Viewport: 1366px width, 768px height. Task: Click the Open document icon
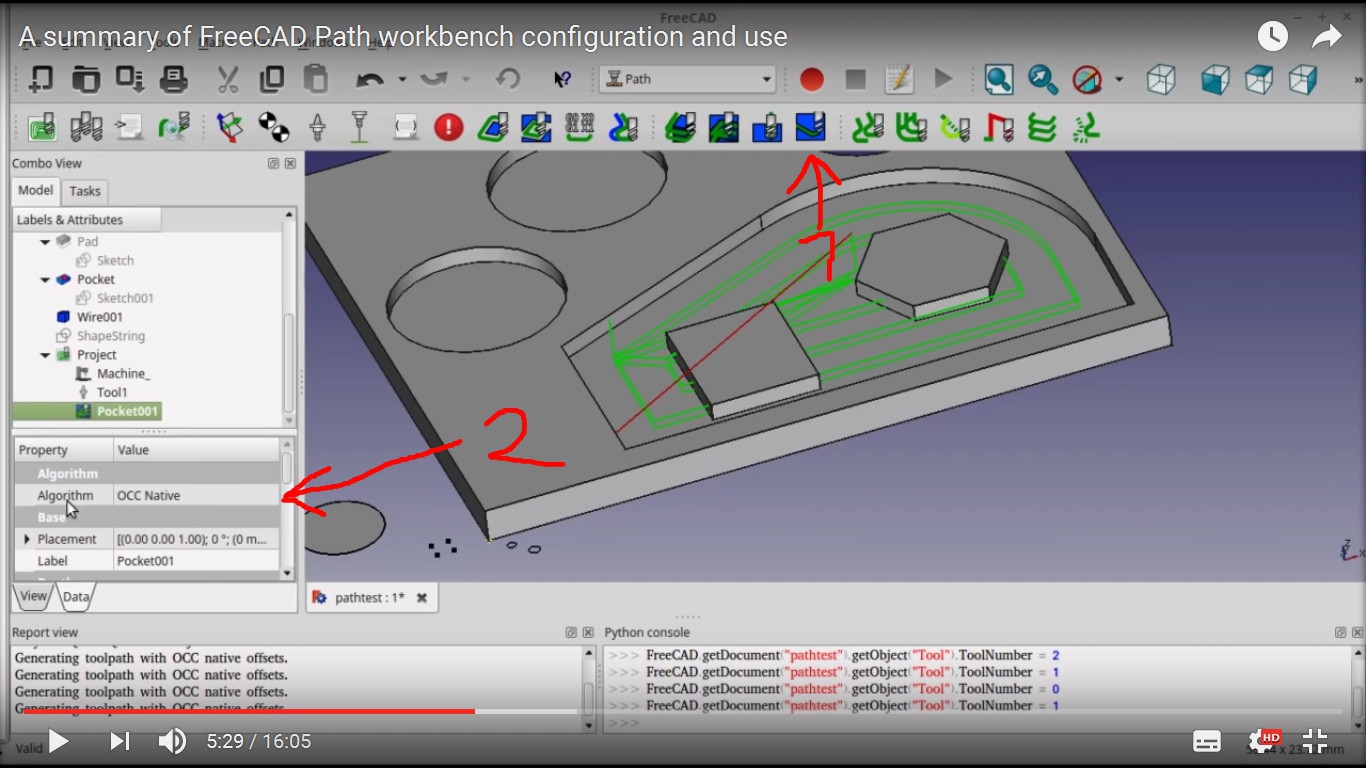(86, 79)
